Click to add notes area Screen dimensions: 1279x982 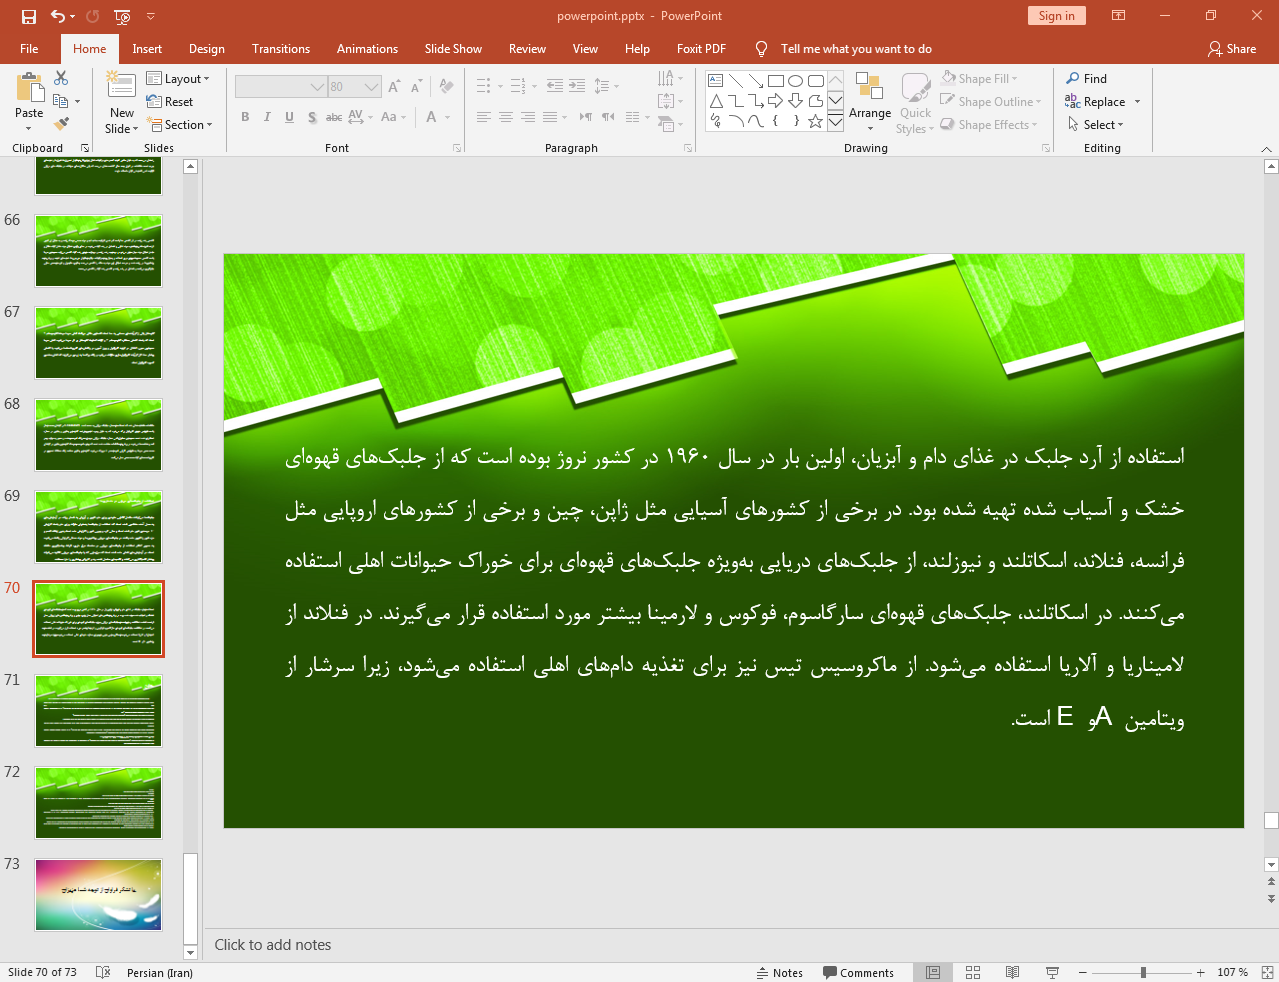point(272,945)
